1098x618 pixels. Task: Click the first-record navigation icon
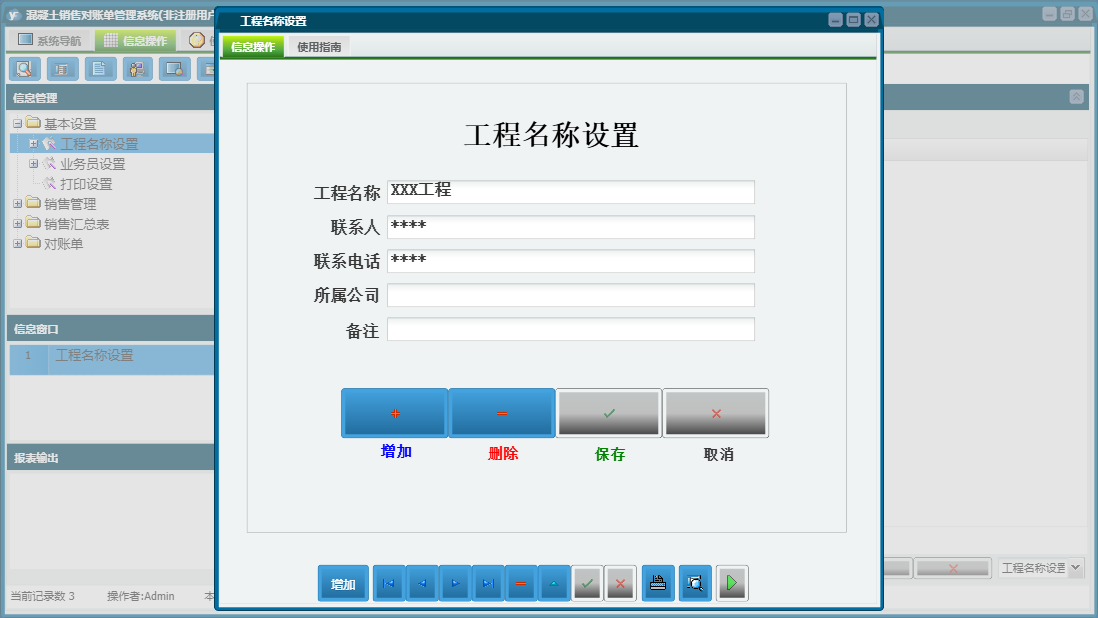(x=388, y=583)
